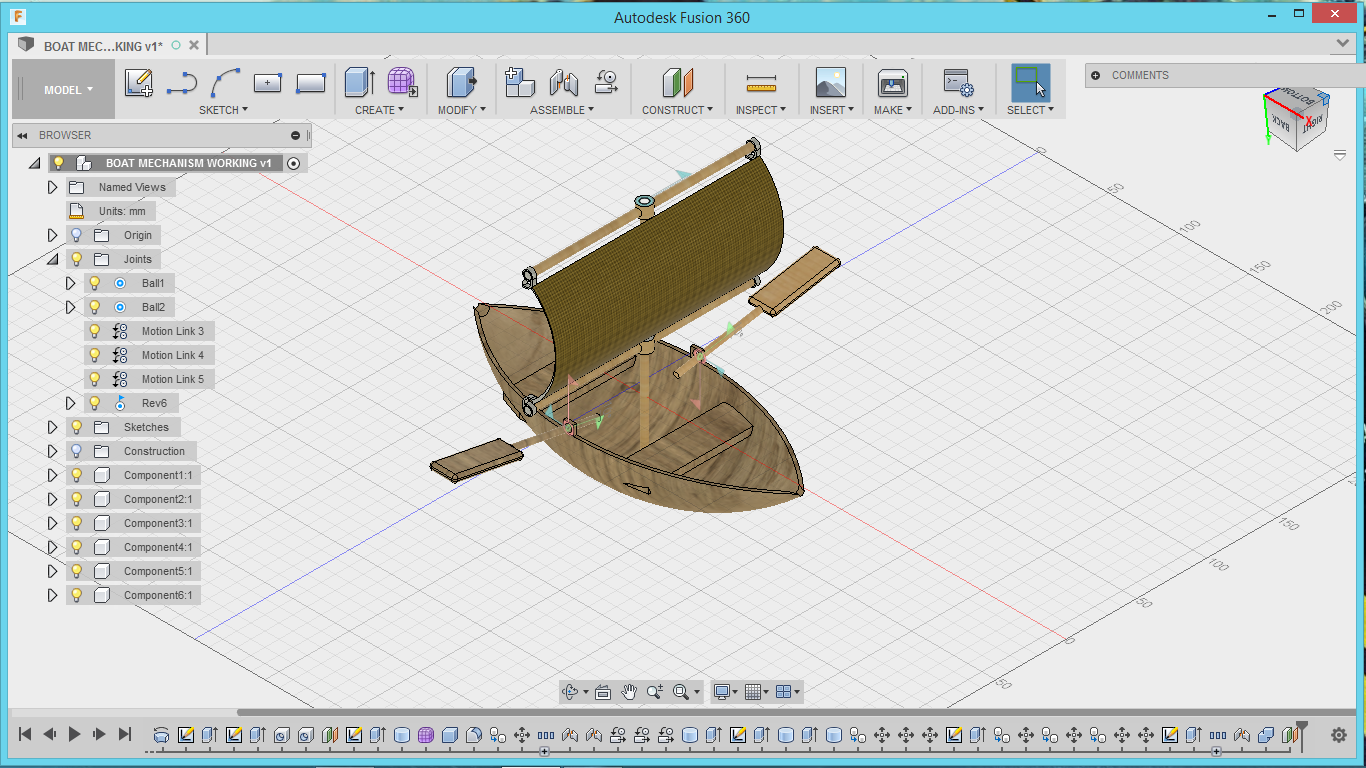Screen dimensions: 1366x768
Task: Expand the COMMENTS panel
Action: [x=1096, y=75]
